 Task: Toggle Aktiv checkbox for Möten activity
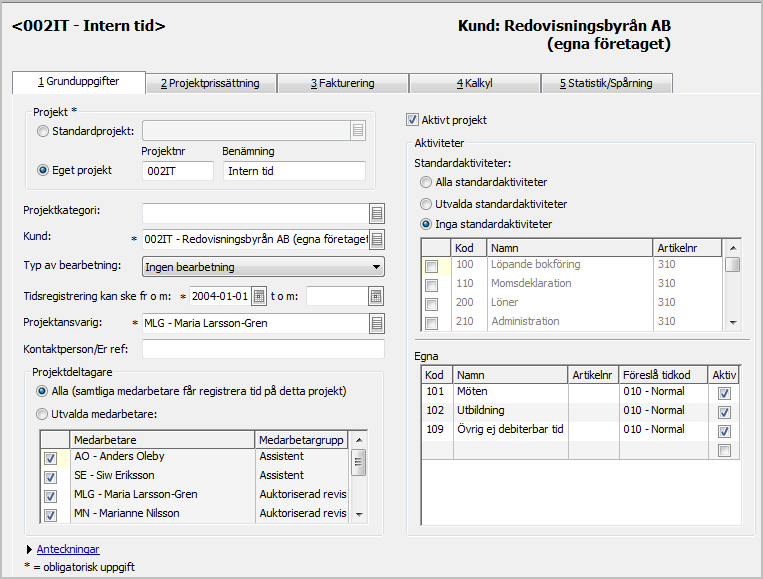coord(724,393)
